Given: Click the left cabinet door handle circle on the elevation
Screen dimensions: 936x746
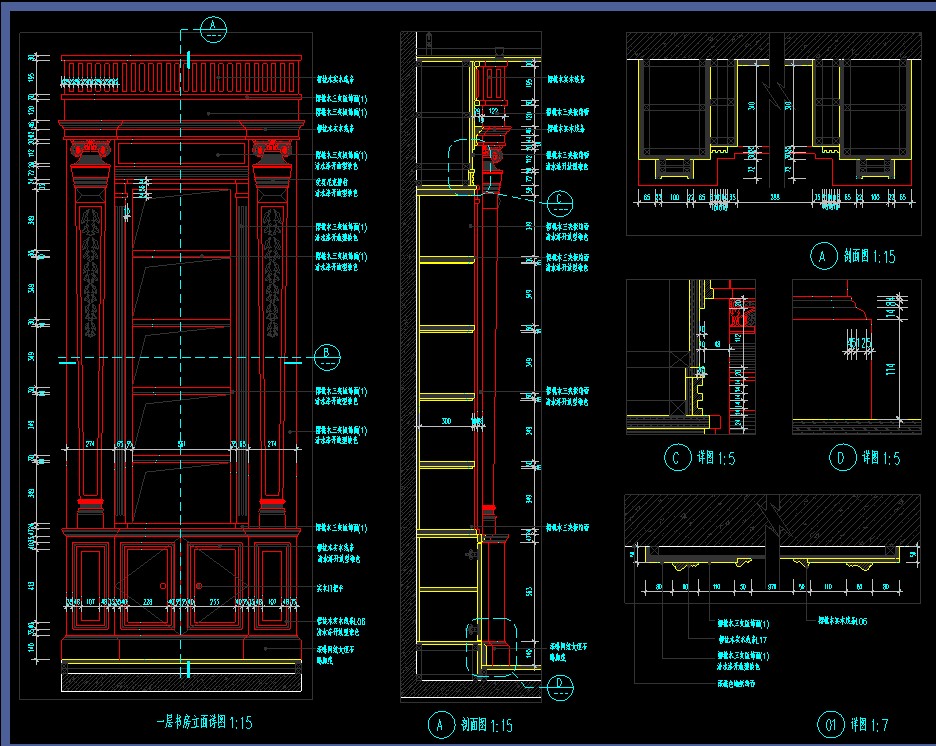Looking at the screenshot, I should tap(162, 586).
